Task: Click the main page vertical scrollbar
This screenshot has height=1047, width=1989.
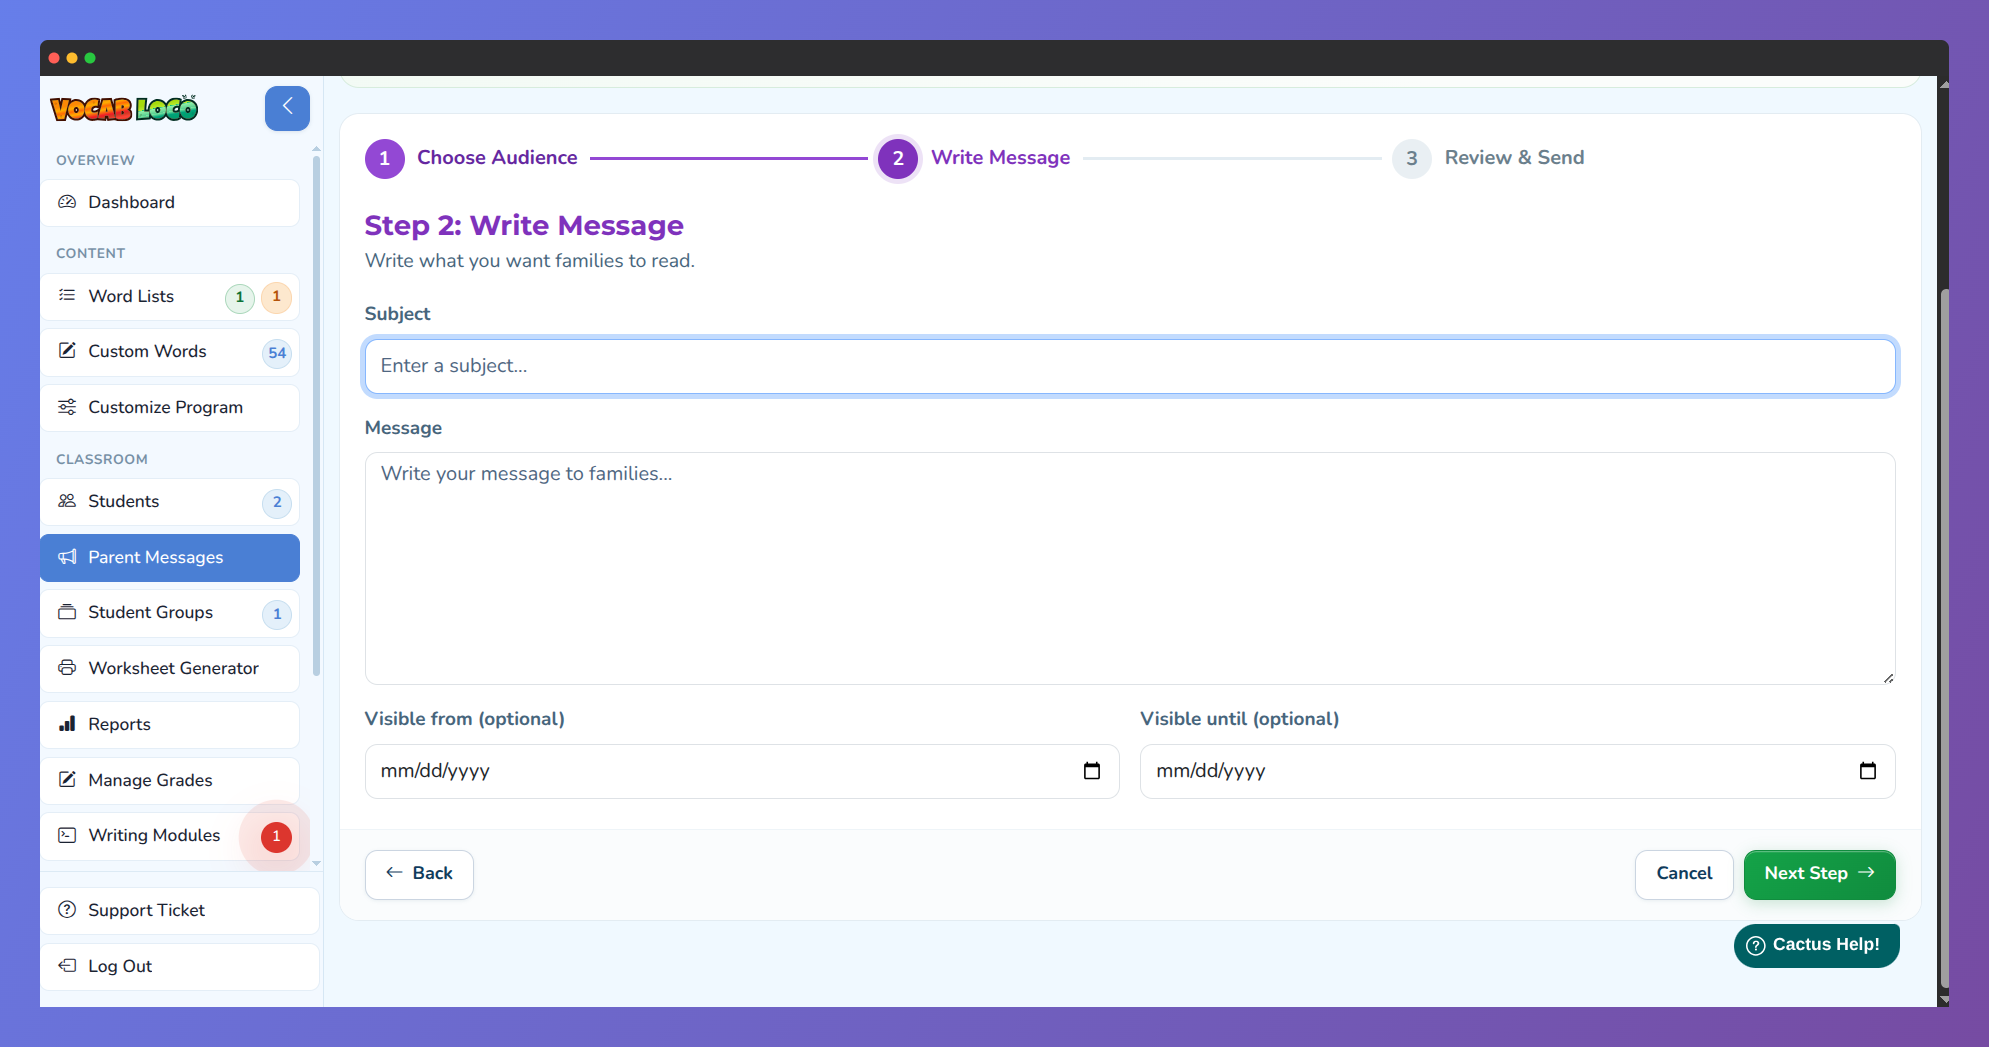Action: tap(1944, 636)
